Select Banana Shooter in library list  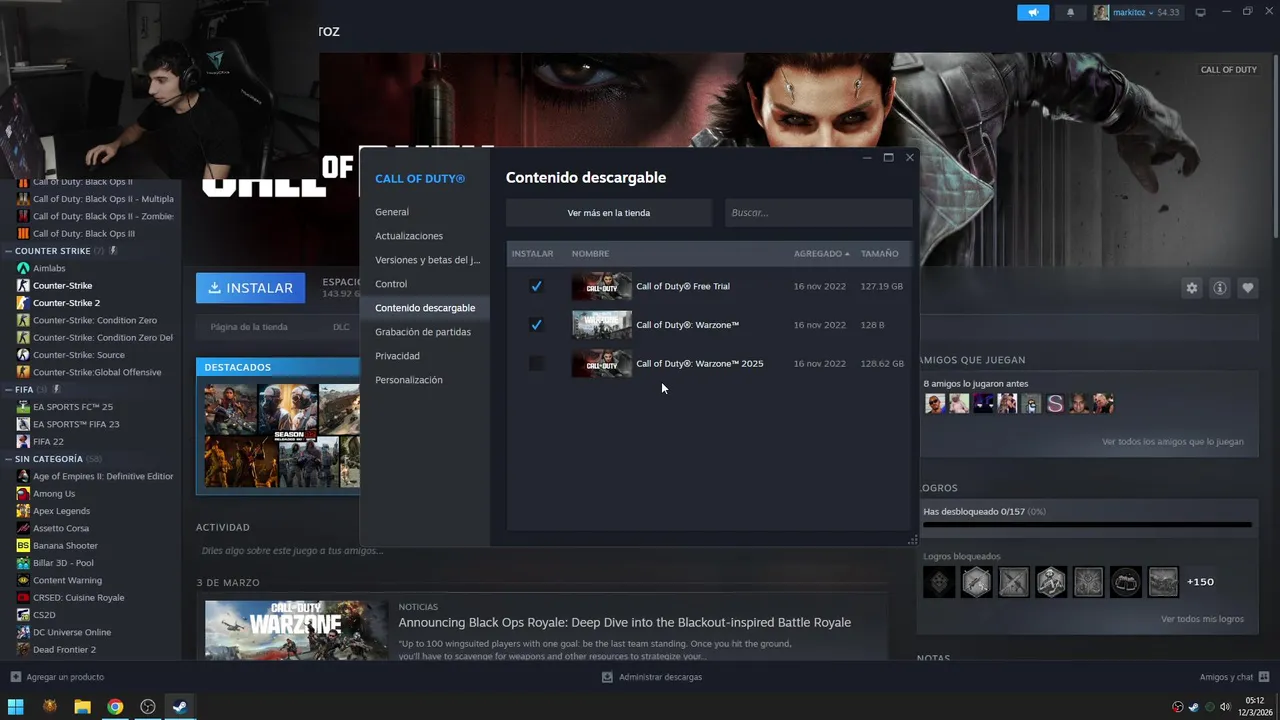tap(65, 545)
